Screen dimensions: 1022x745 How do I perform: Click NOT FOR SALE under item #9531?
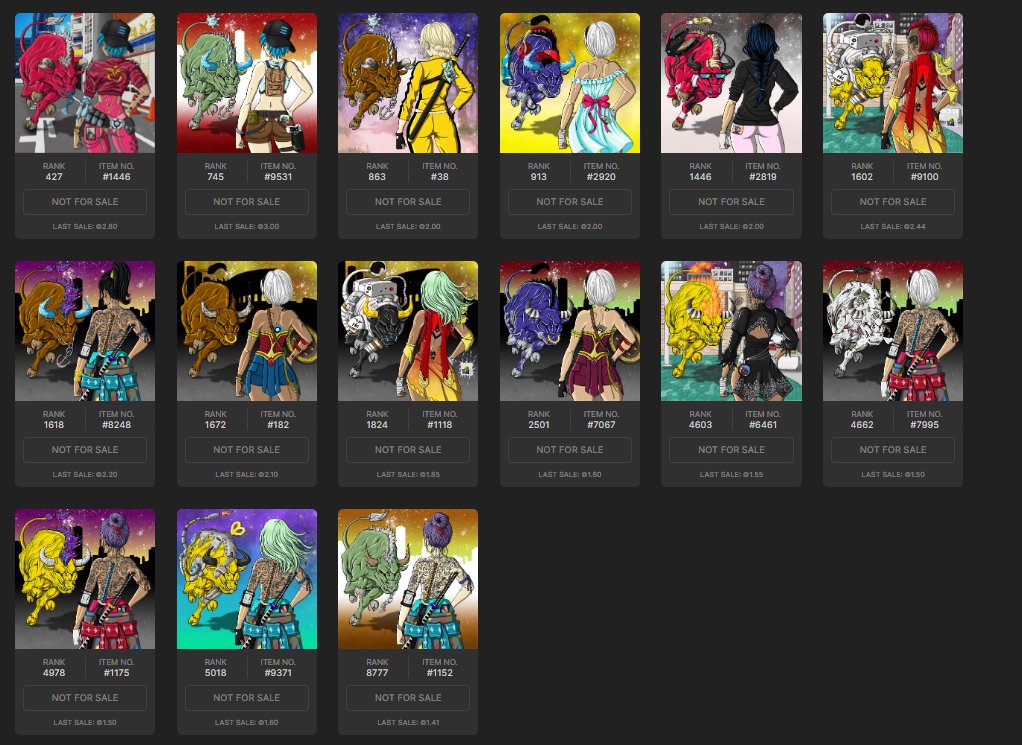click(x=247, y=202)
